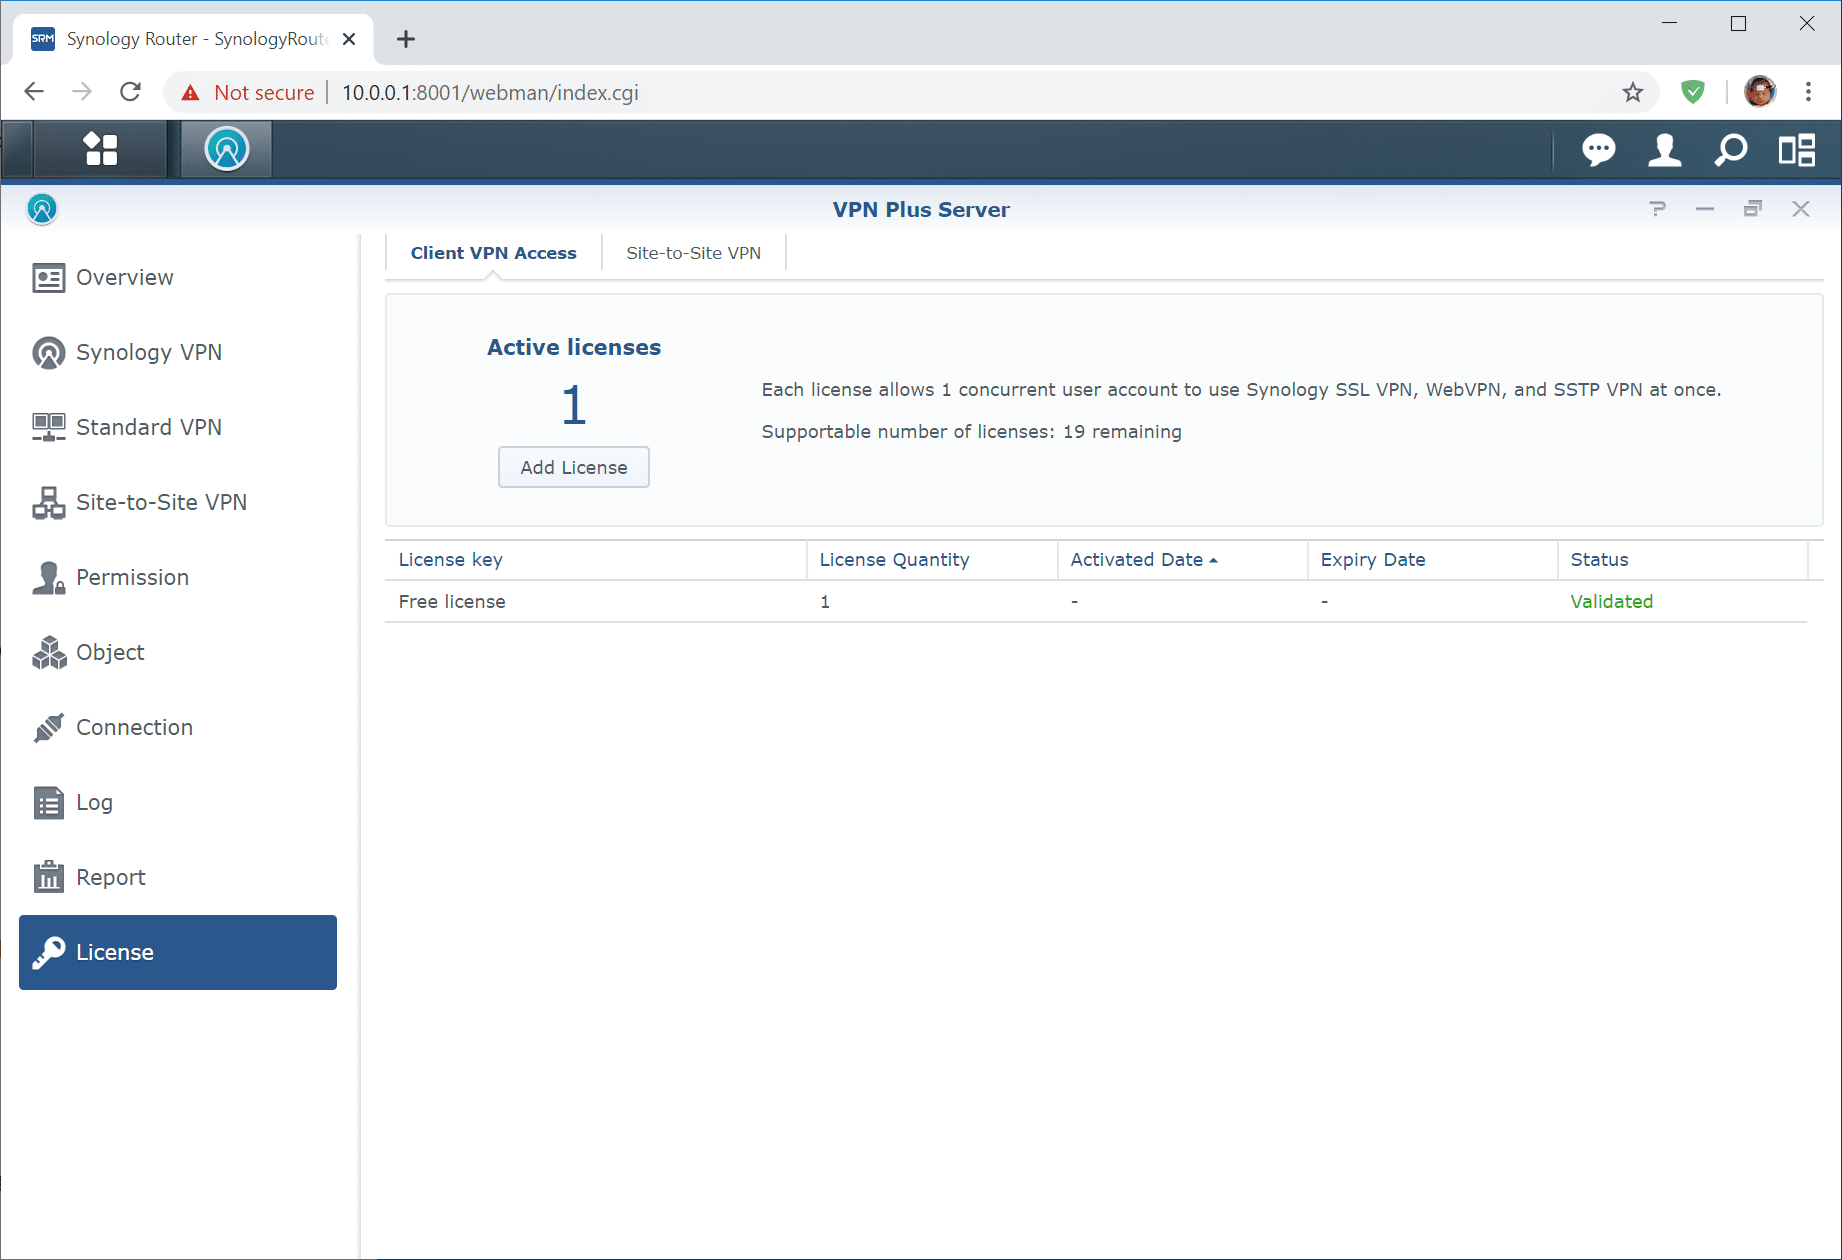The height and width of the screenshot is (1260, 1842).
Task: Open the Permission page
Action: (x=178, y=577)
